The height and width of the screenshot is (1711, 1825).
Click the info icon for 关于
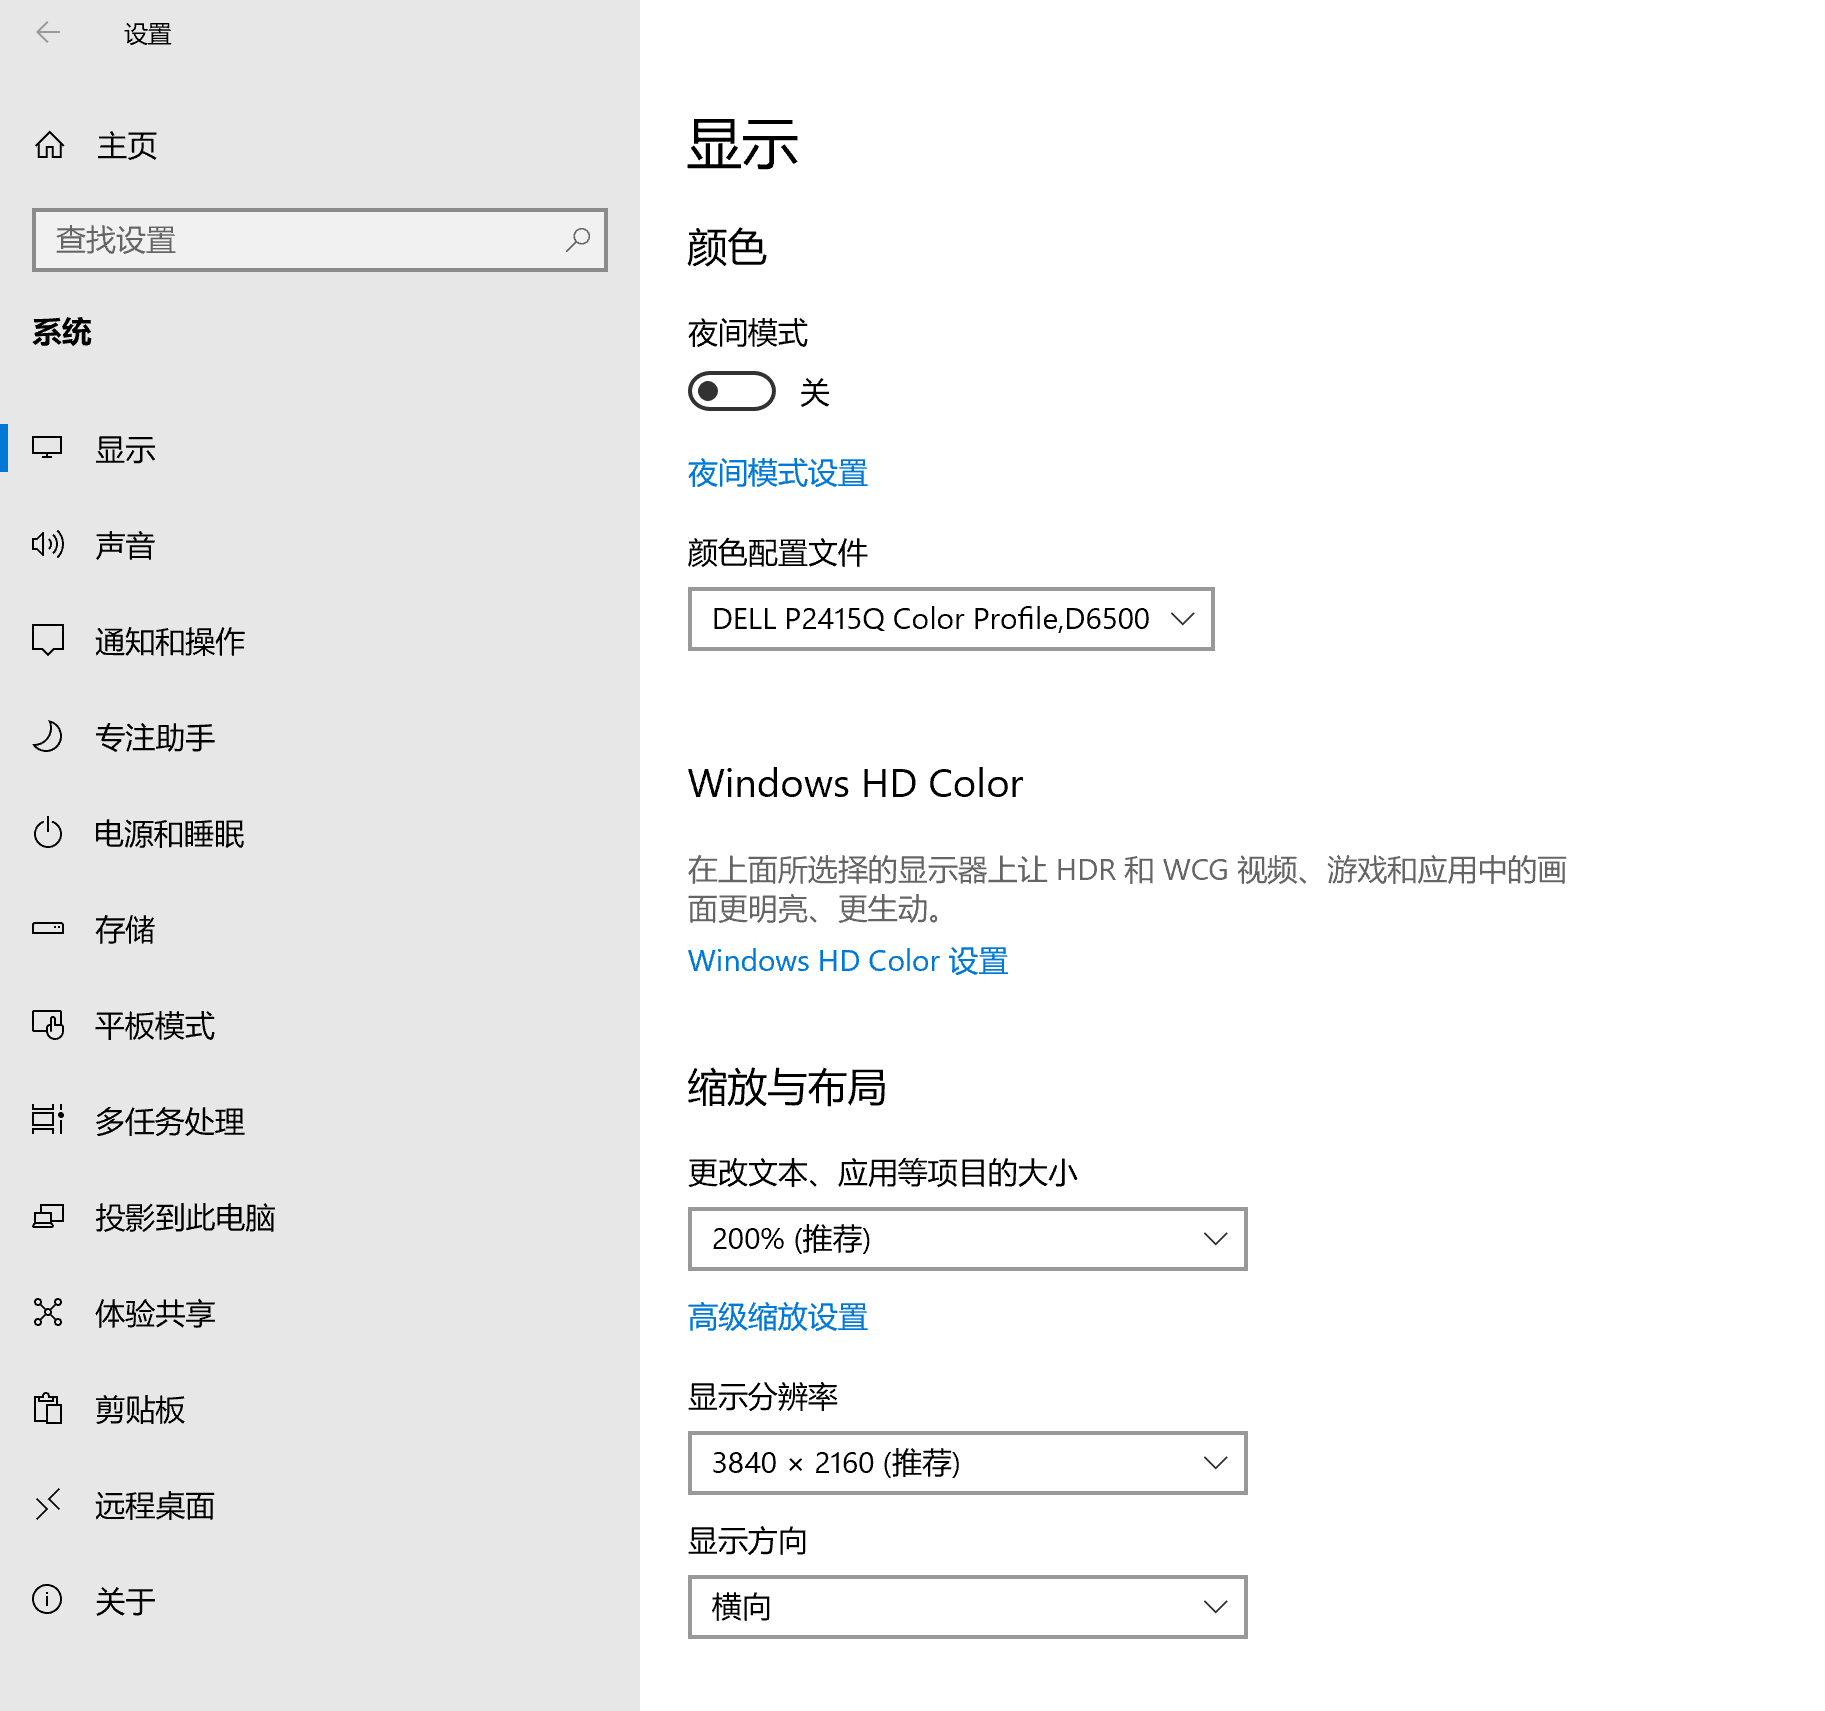tap(48, 1600)
